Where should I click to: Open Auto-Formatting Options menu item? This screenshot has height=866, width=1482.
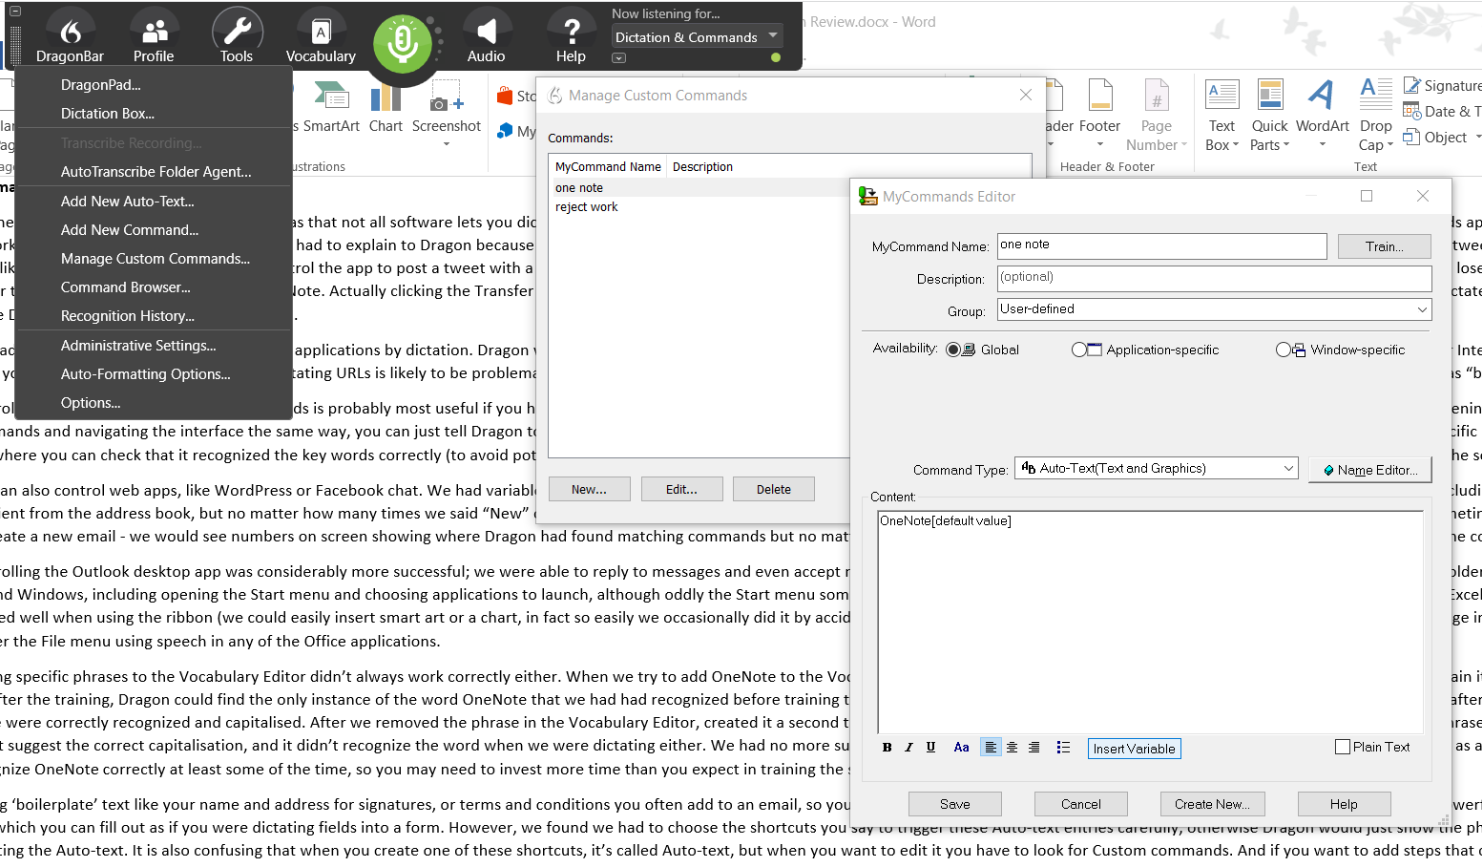click(x=145, y=374)
